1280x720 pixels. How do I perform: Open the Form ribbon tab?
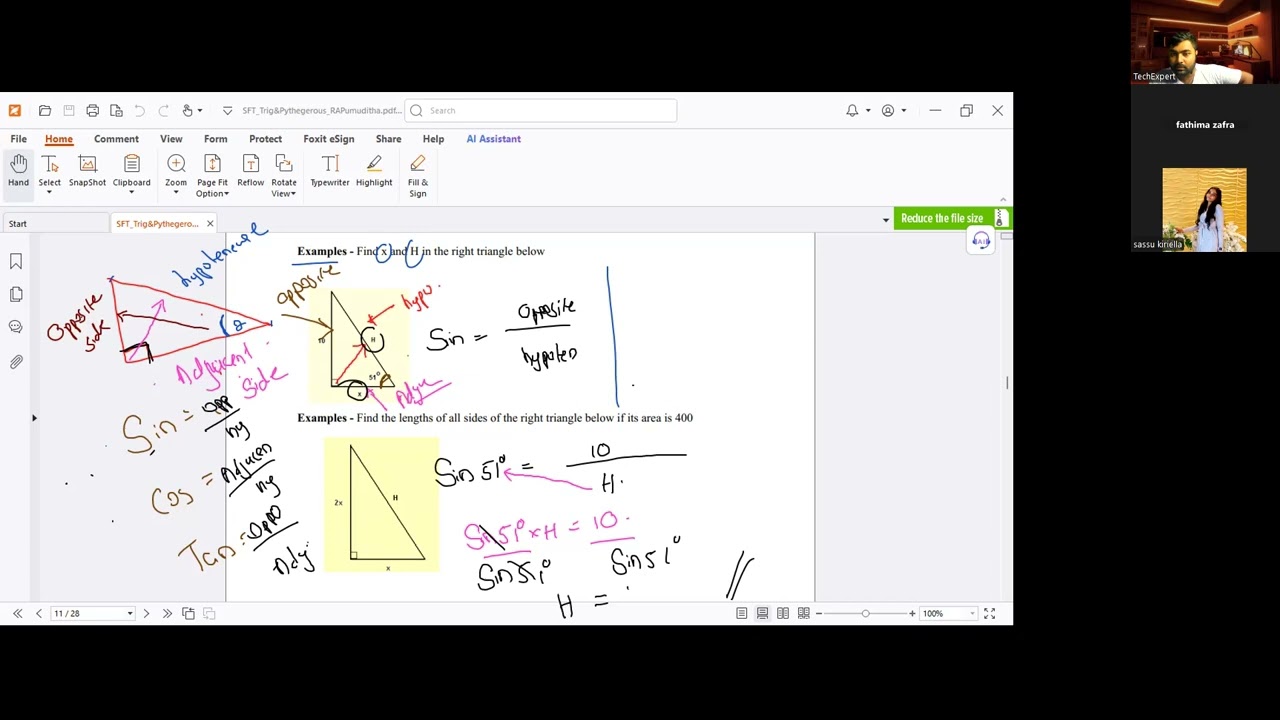point(215,139)
